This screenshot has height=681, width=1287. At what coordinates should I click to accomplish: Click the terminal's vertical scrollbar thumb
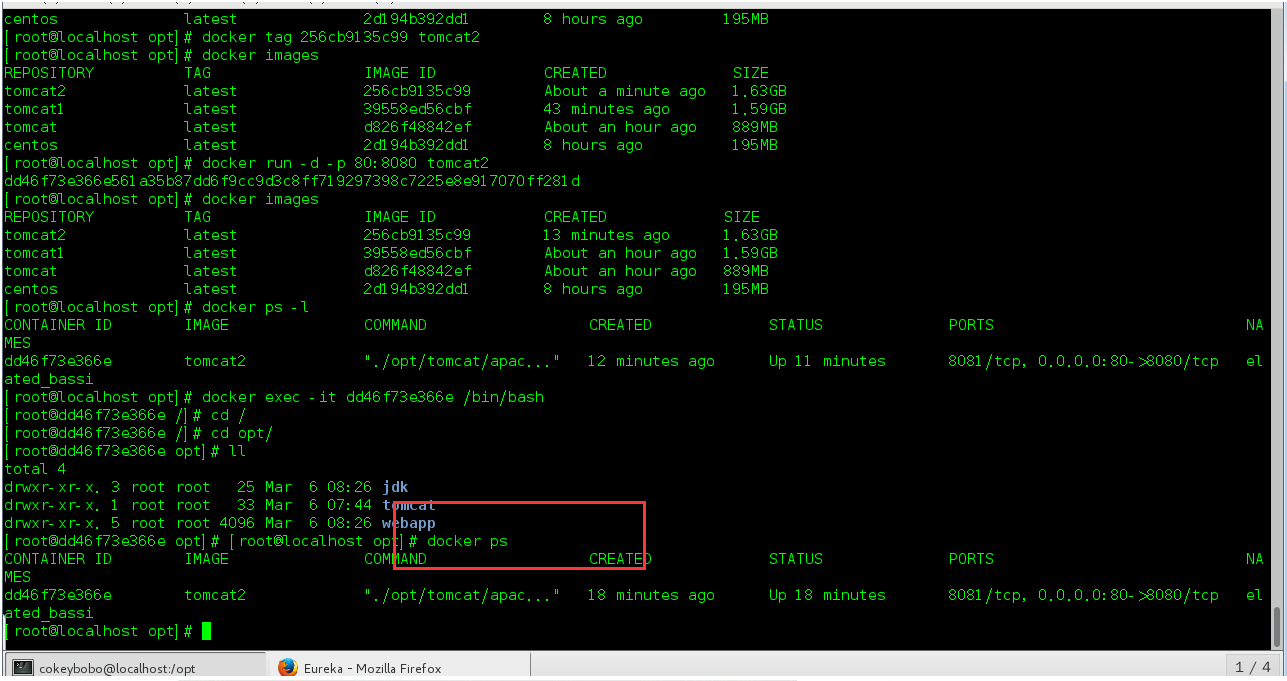[1279, 626]
